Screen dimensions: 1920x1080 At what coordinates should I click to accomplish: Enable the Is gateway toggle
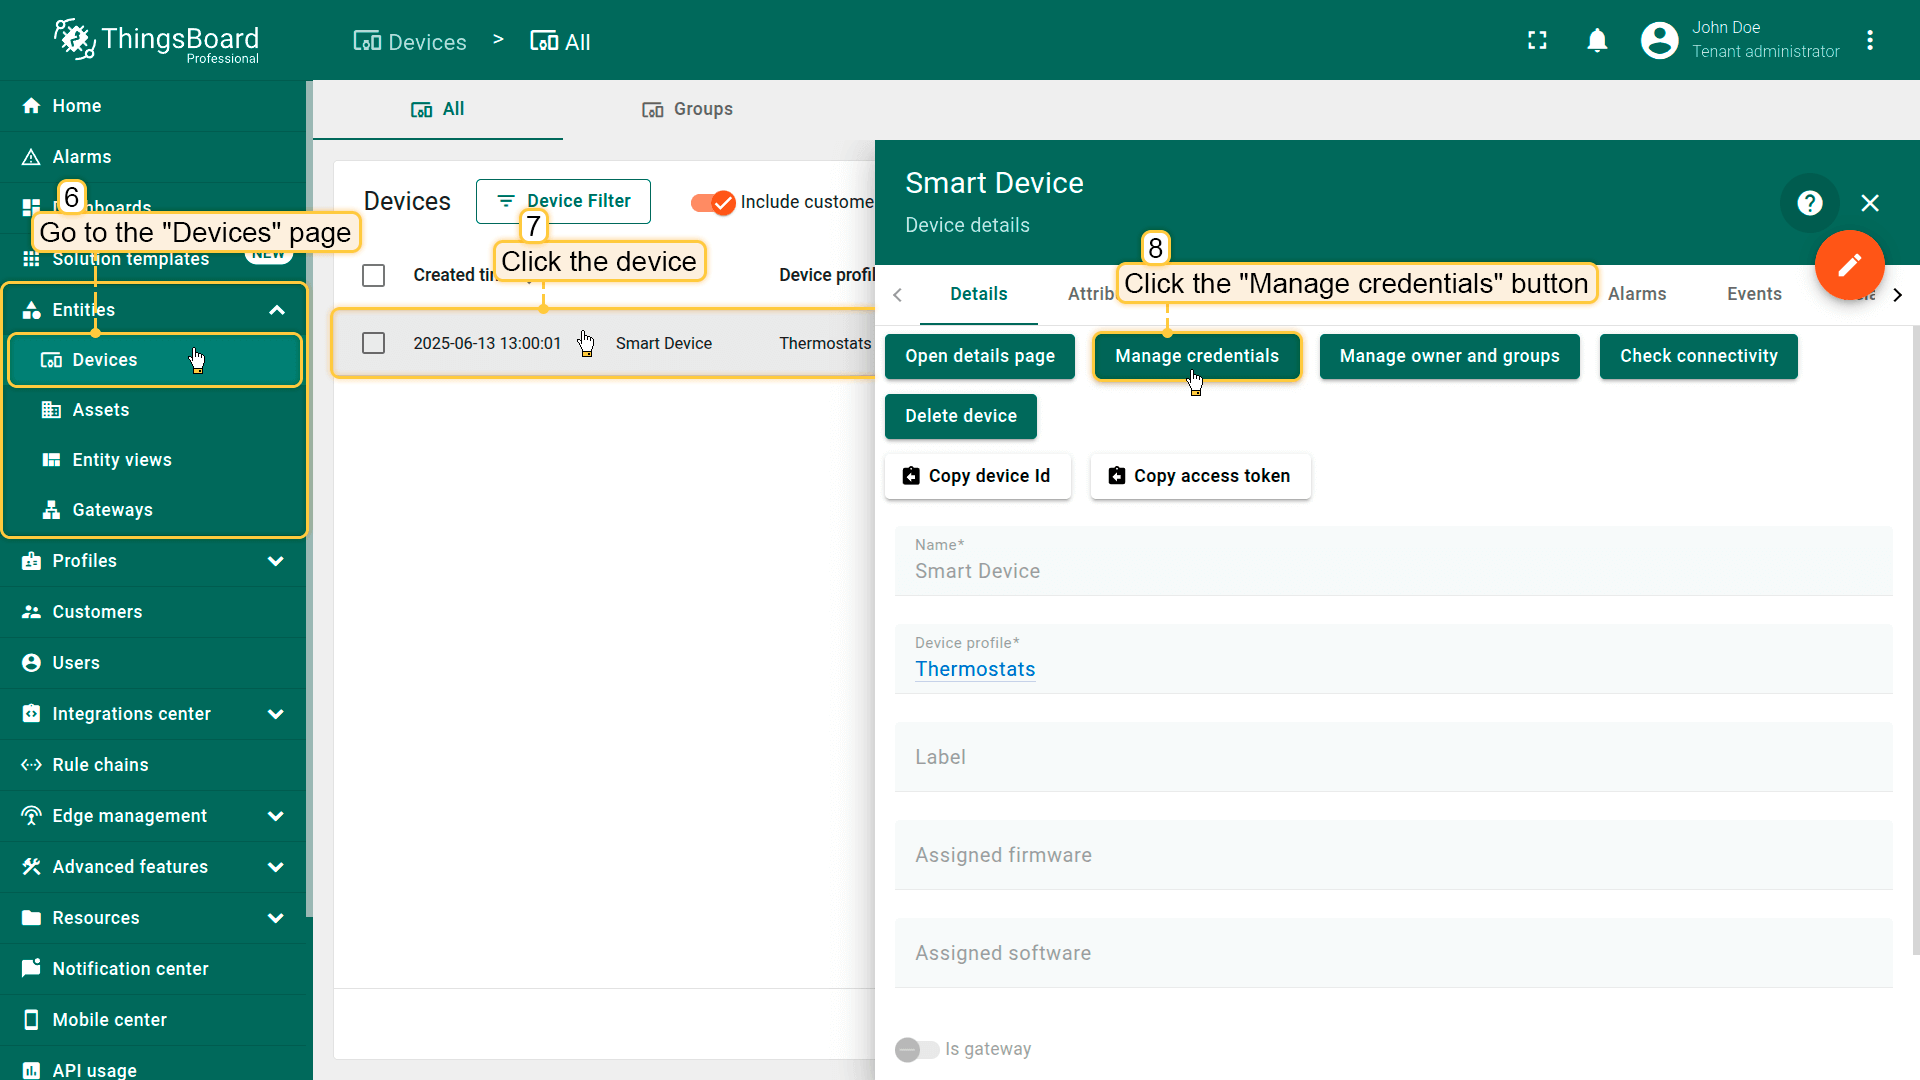click(x=916, y=1049)
